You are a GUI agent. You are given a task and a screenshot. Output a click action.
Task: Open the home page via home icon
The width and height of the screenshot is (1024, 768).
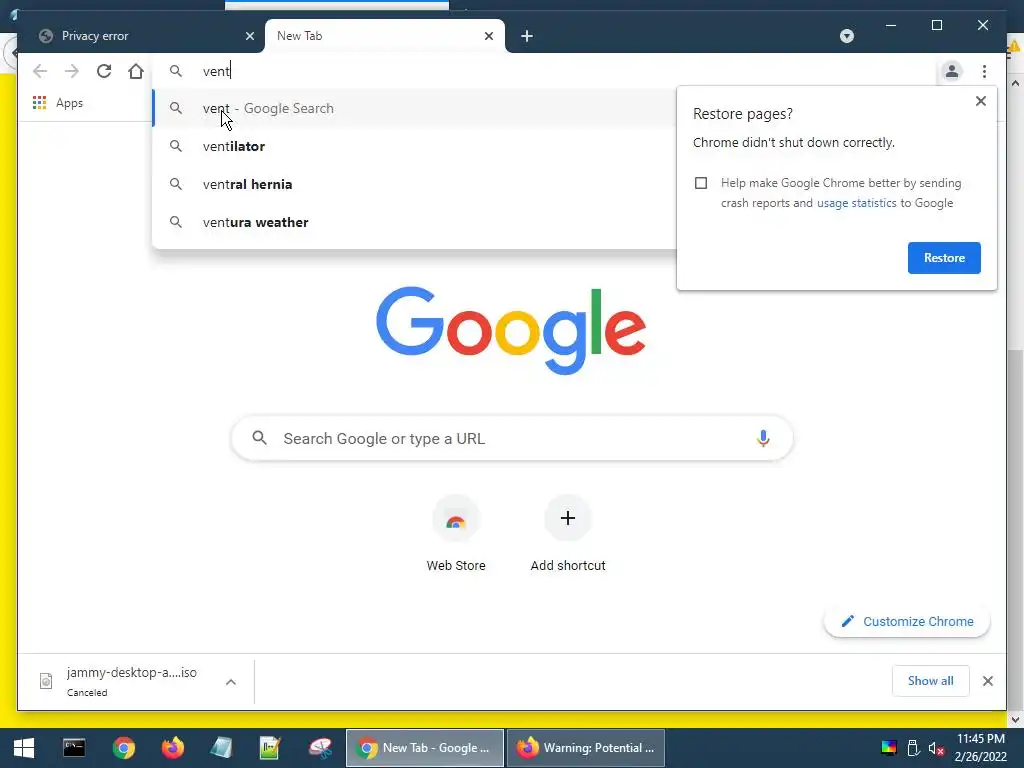136,71
